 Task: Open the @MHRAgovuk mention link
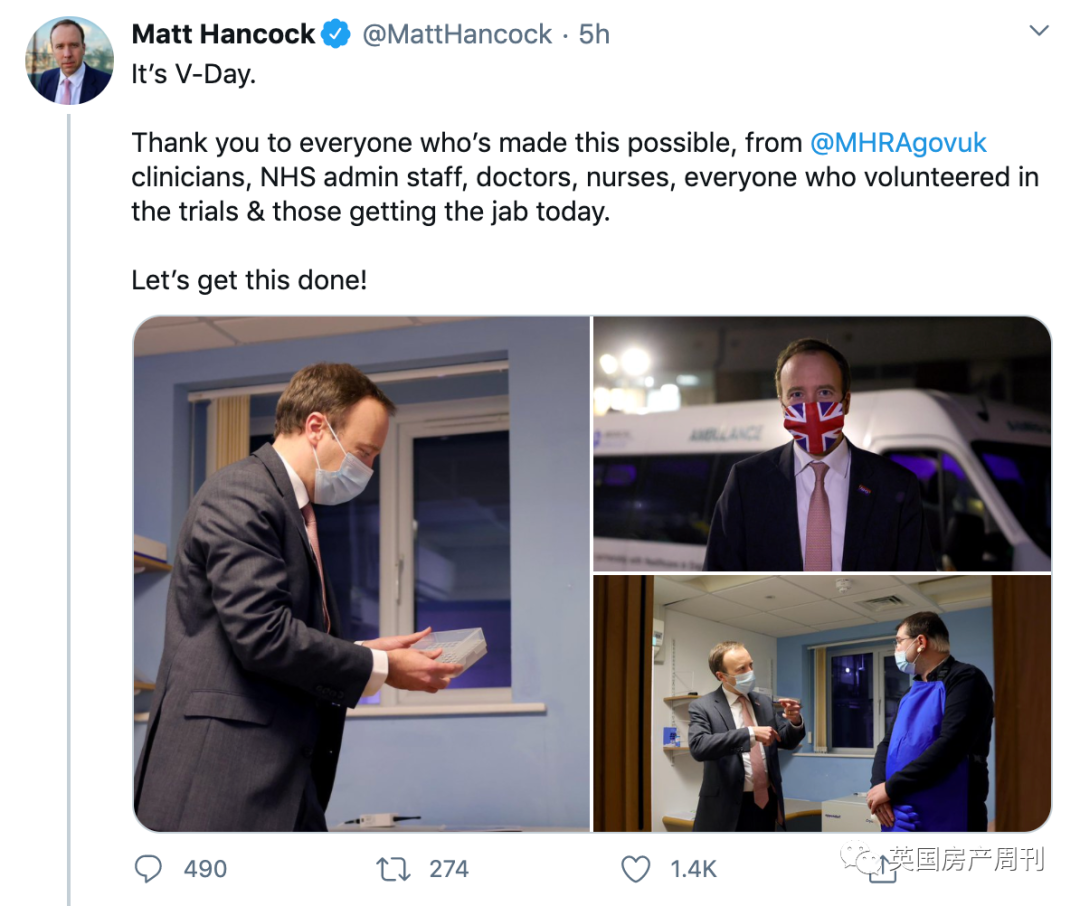(x=897, y=142)
